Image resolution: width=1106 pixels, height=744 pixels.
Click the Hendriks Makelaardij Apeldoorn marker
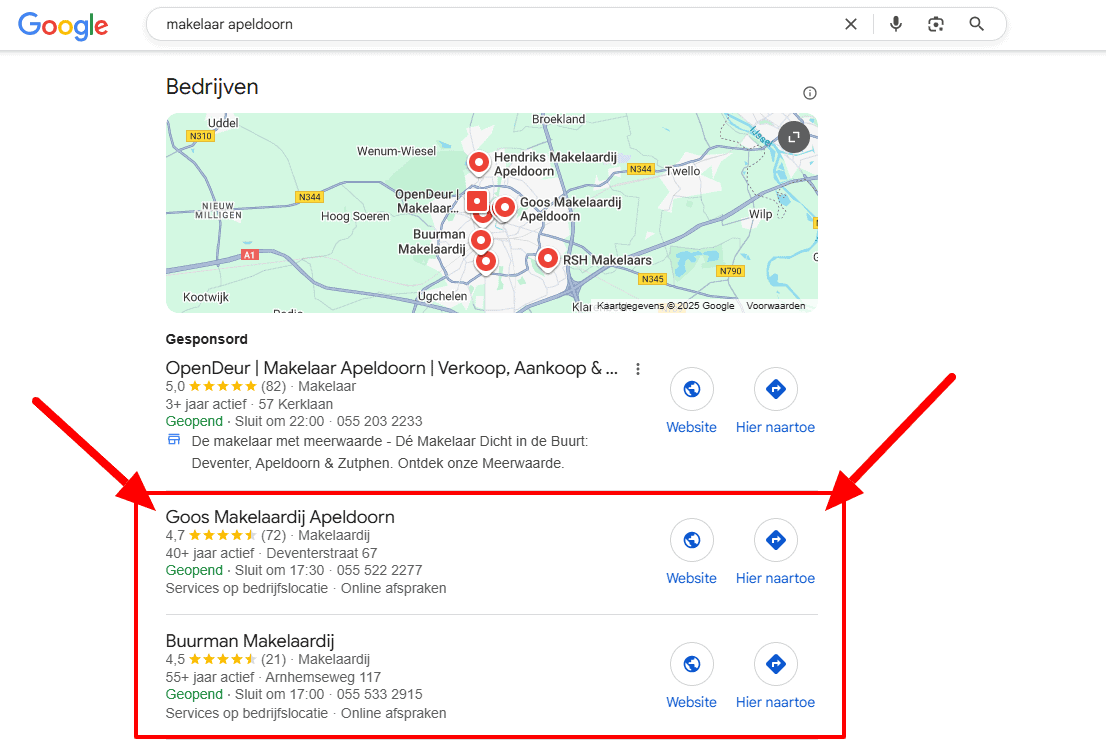[x=478, y=162]
